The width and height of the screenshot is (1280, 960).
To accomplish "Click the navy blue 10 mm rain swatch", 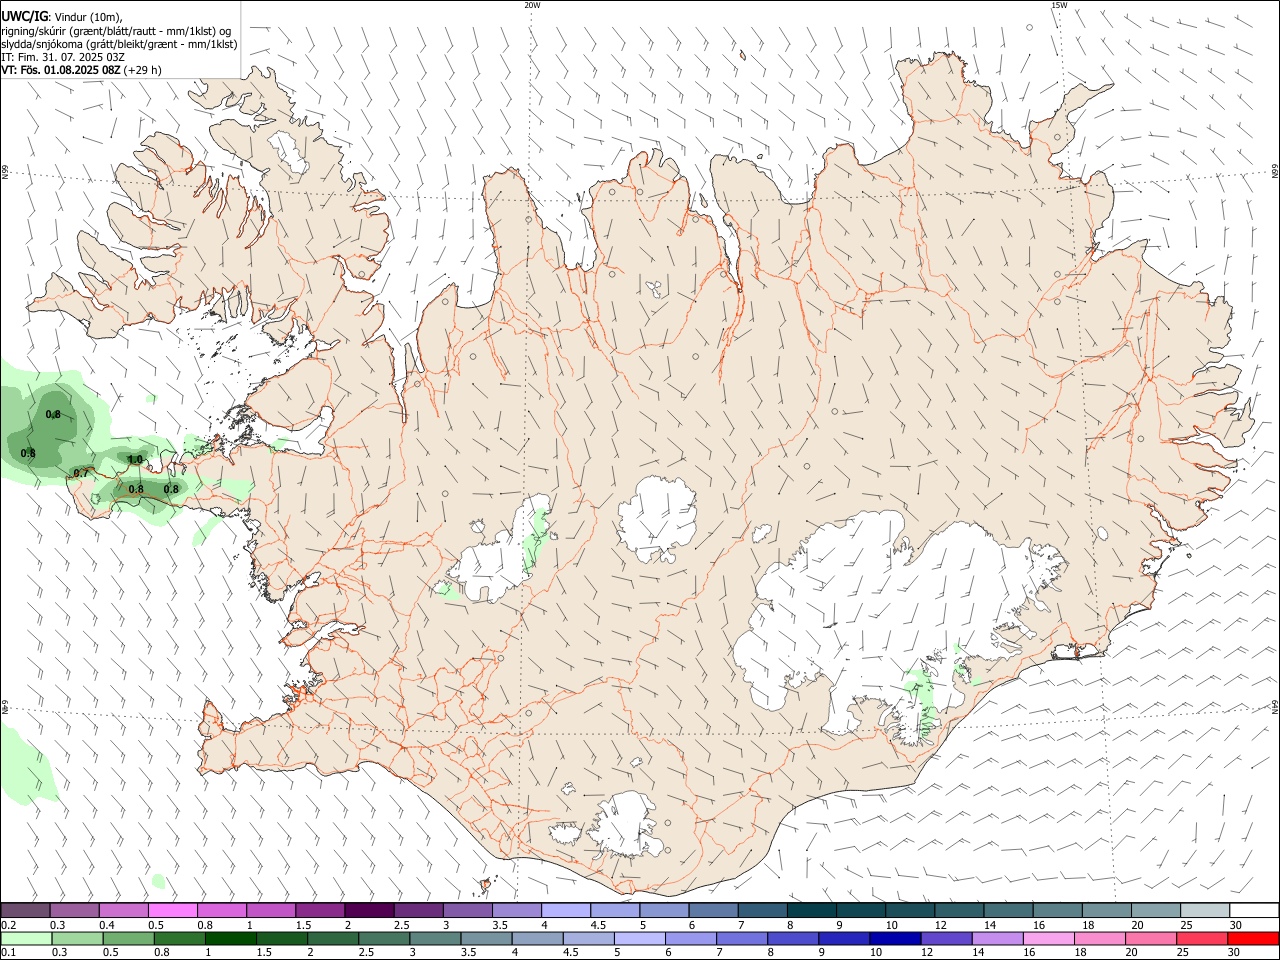I will click(x=895, y=938).
